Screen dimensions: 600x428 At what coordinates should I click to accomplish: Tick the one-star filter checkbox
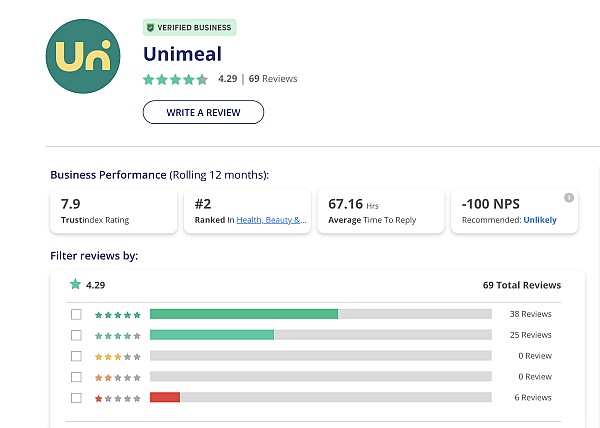76,398
